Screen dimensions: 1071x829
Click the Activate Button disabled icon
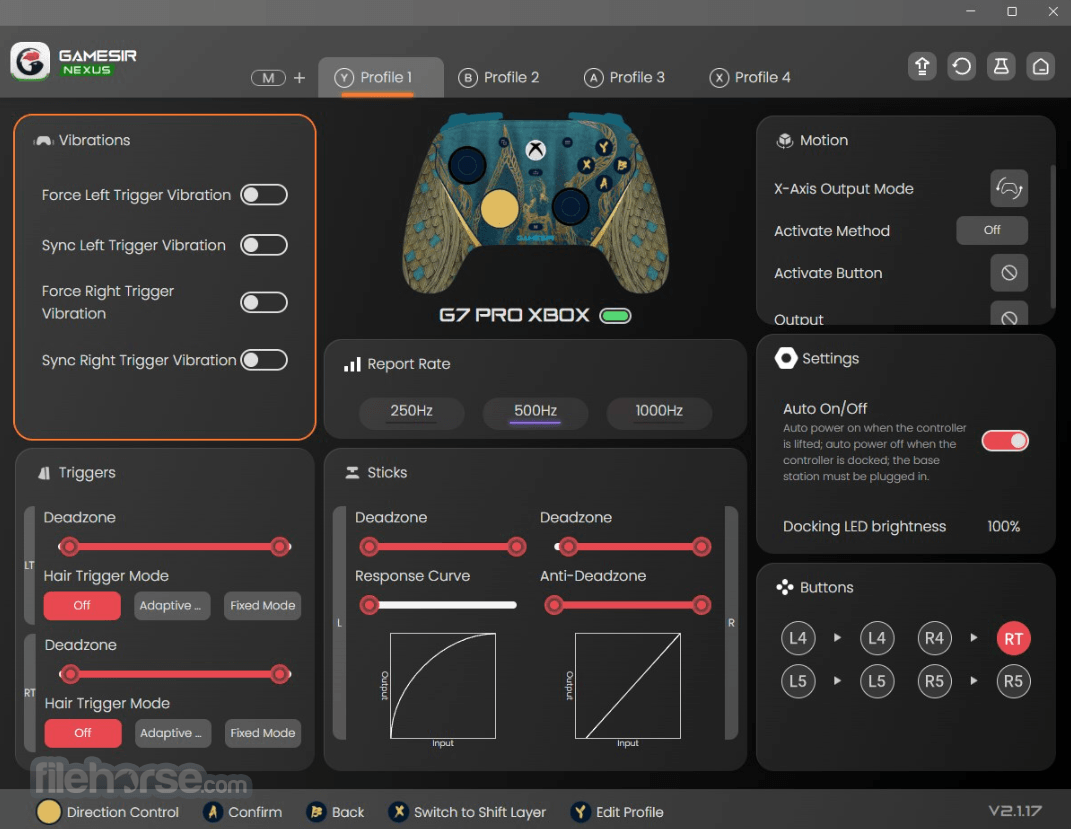[1009, 273]
